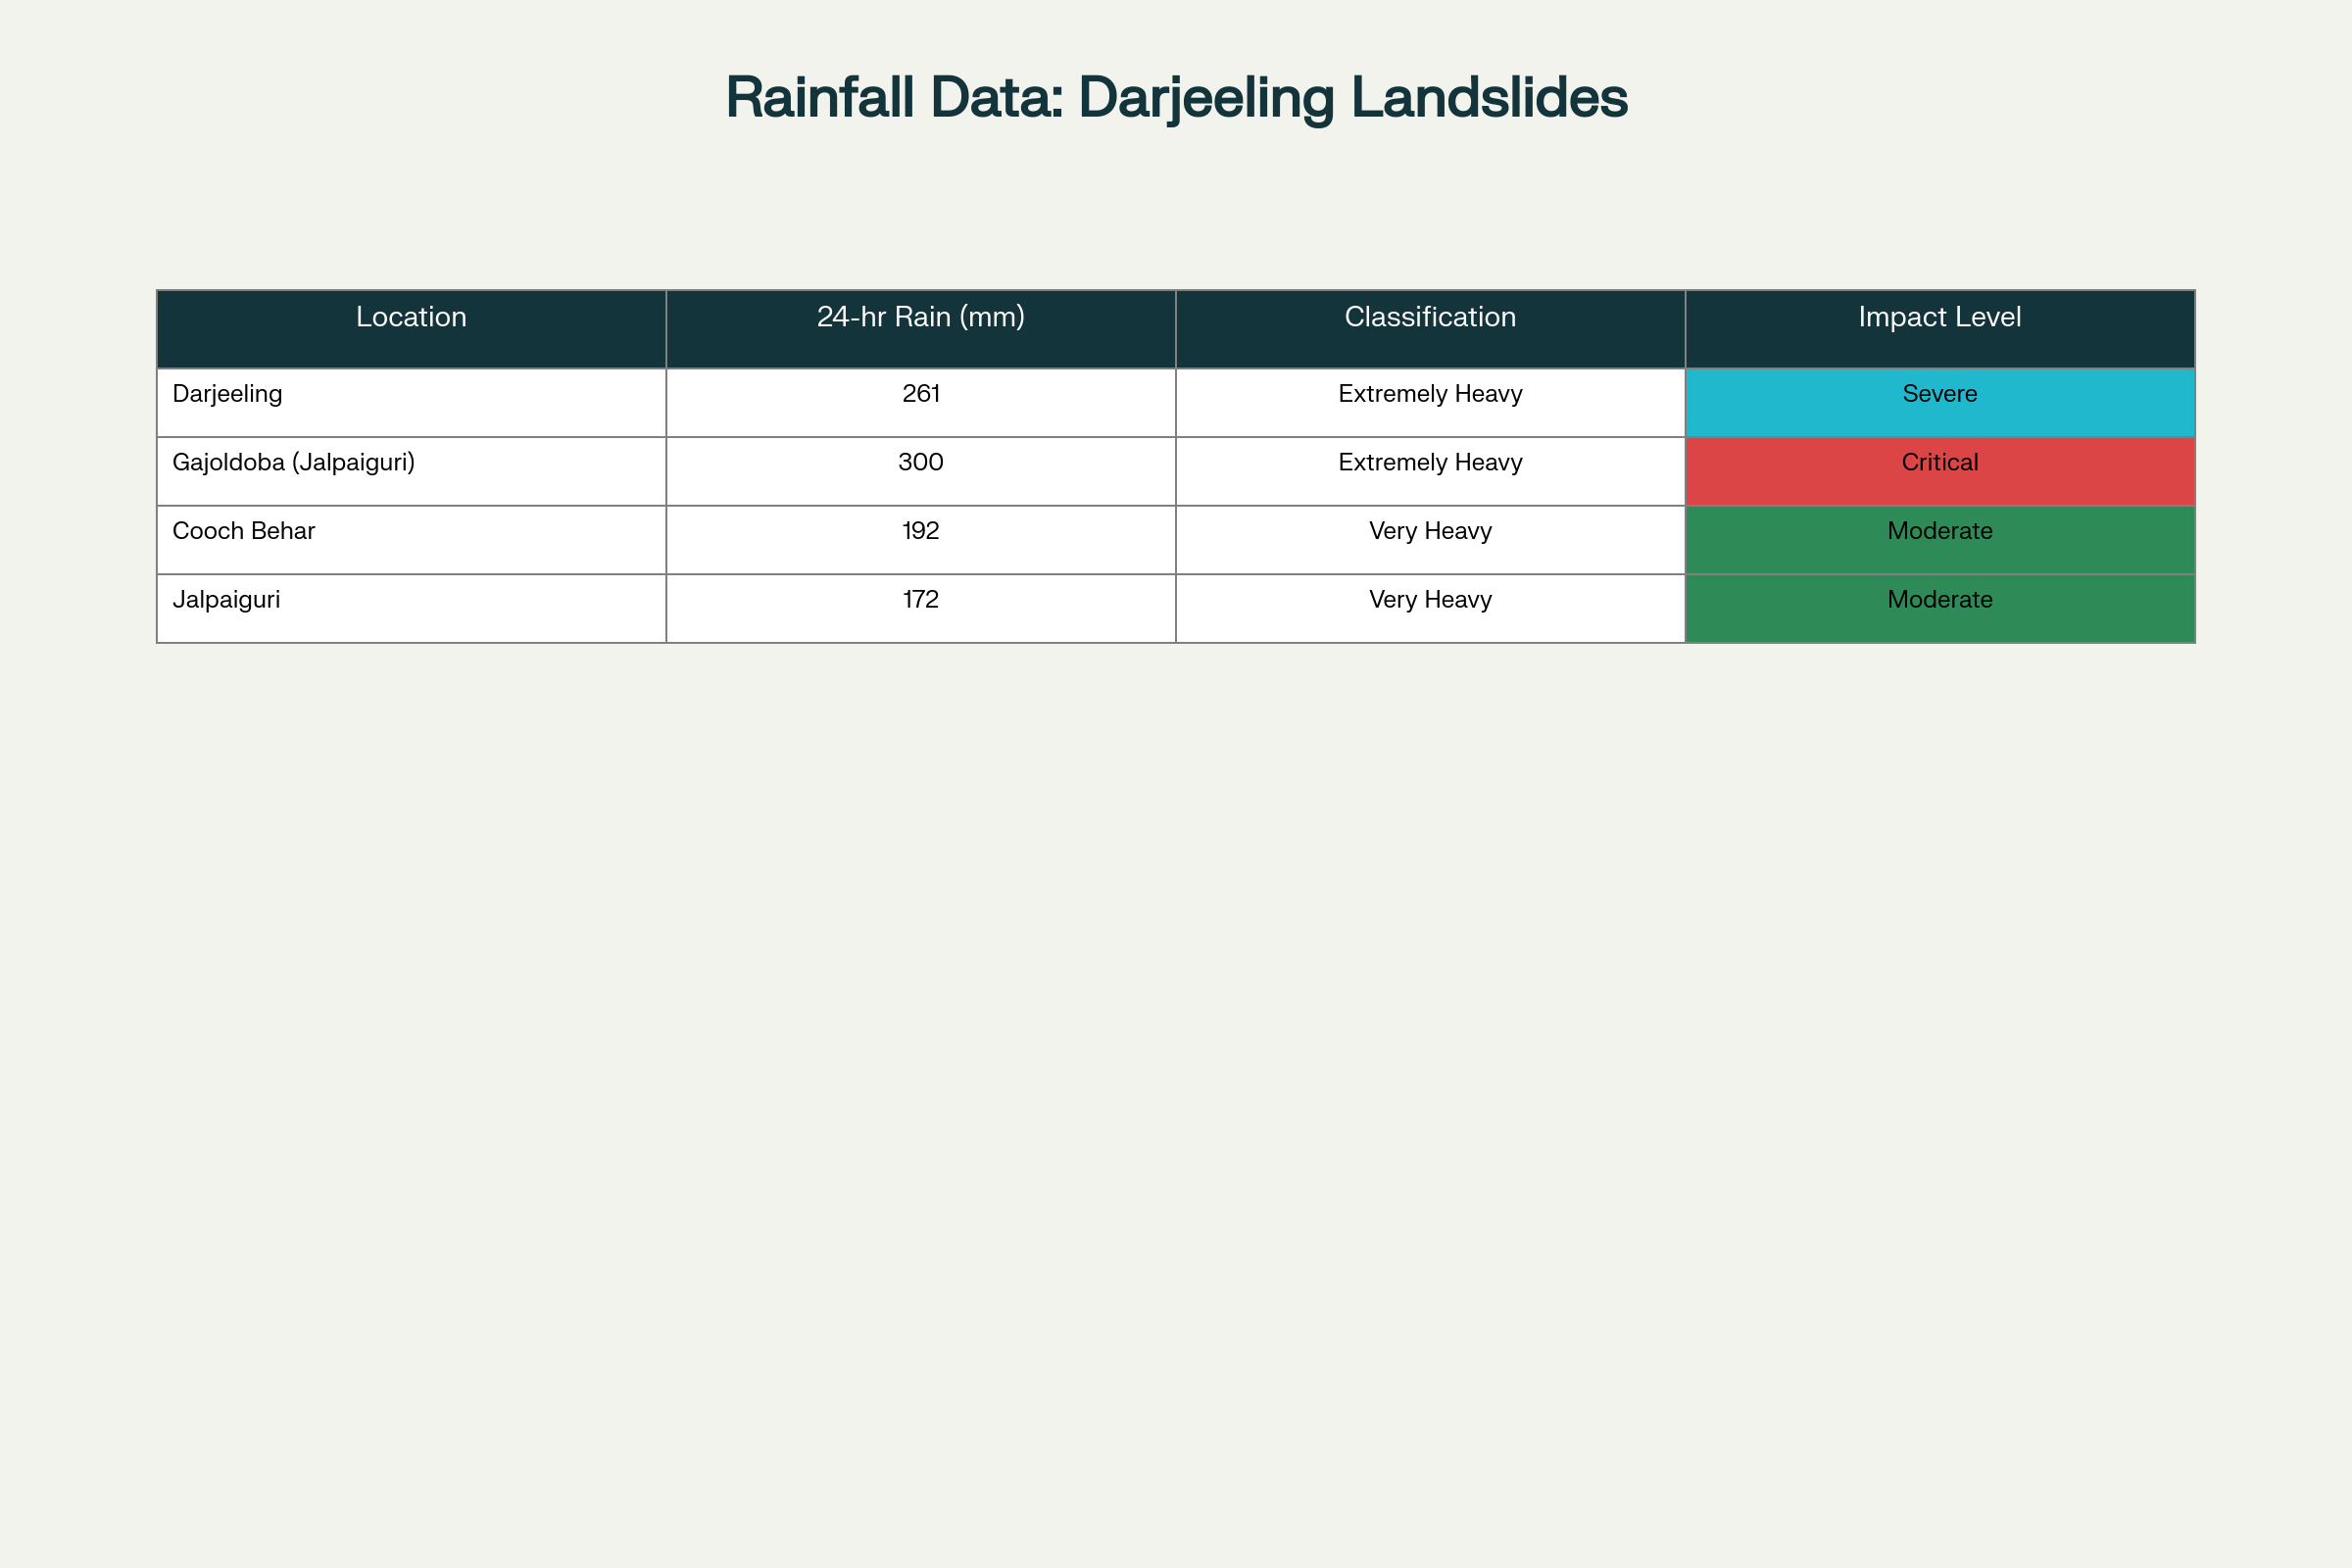
Task: Click the red 'Critical' impact cell
Action: 1939,462
